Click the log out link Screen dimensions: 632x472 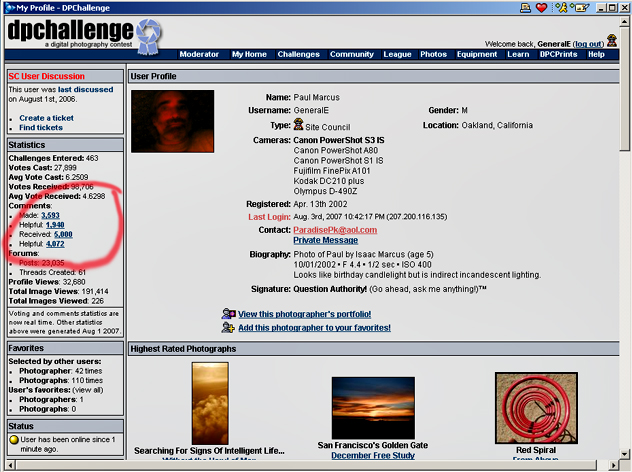coord(588,44)
